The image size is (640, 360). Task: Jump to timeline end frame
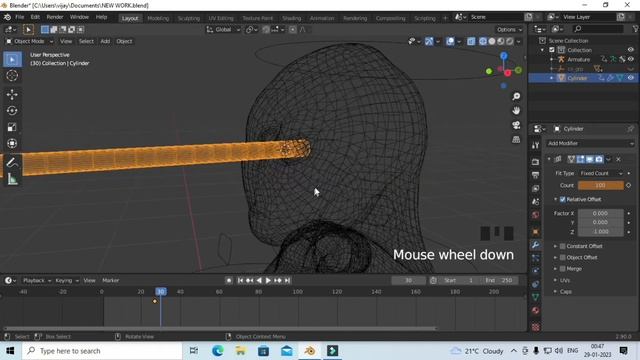tap(287, 280)
